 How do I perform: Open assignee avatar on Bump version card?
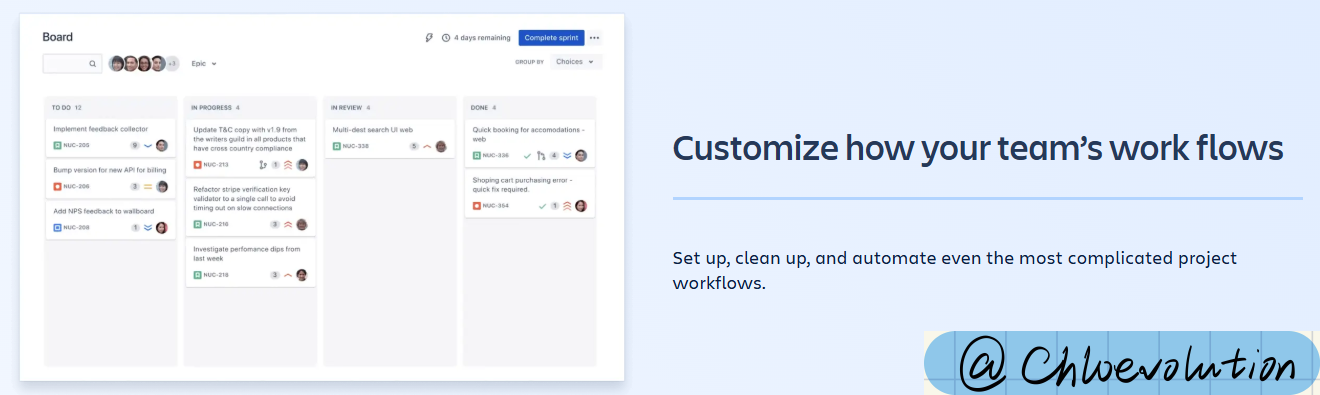(x=162, y=186)
